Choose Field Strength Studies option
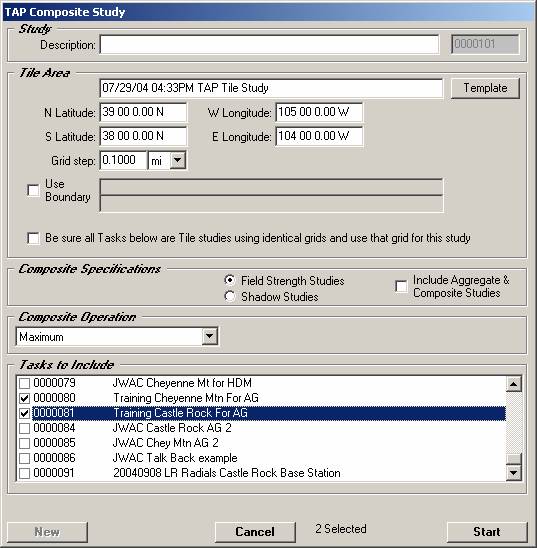 (x=230, y=280)
